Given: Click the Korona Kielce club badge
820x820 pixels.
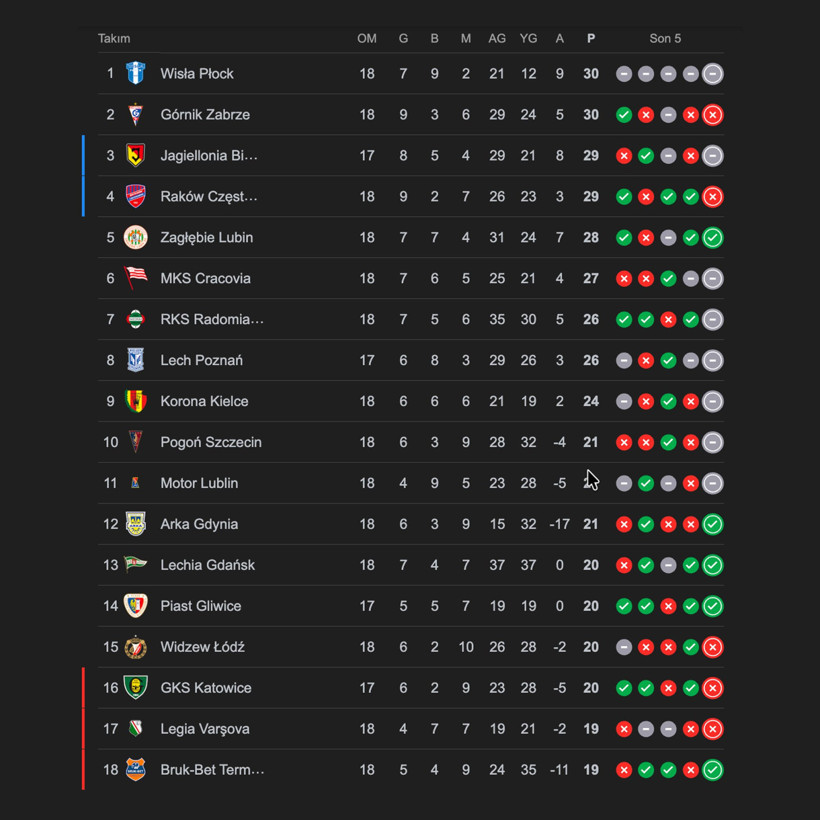Looking at the screenshot, I should [x=136, y=401].
